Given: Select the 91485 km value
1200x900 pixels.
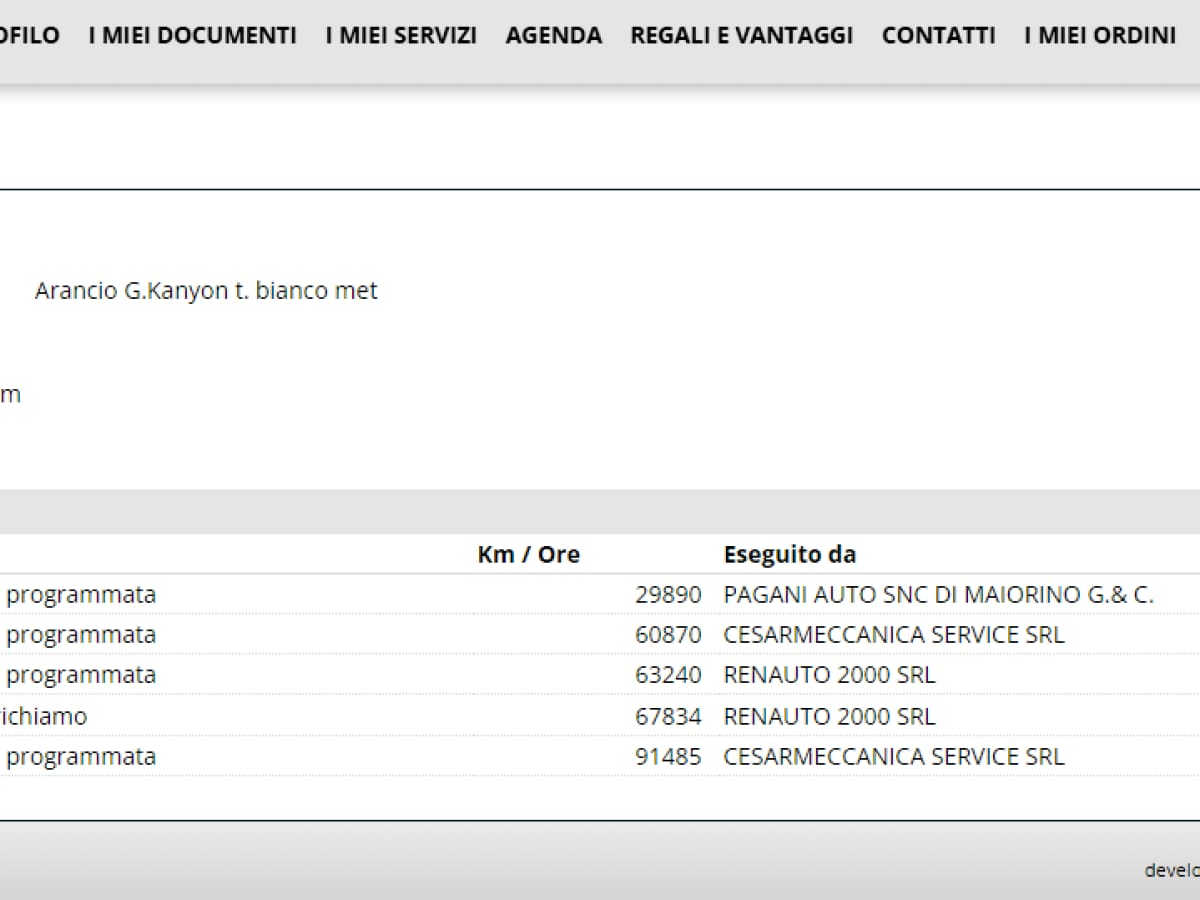Looking at the screenshot, I should (668, 756).
